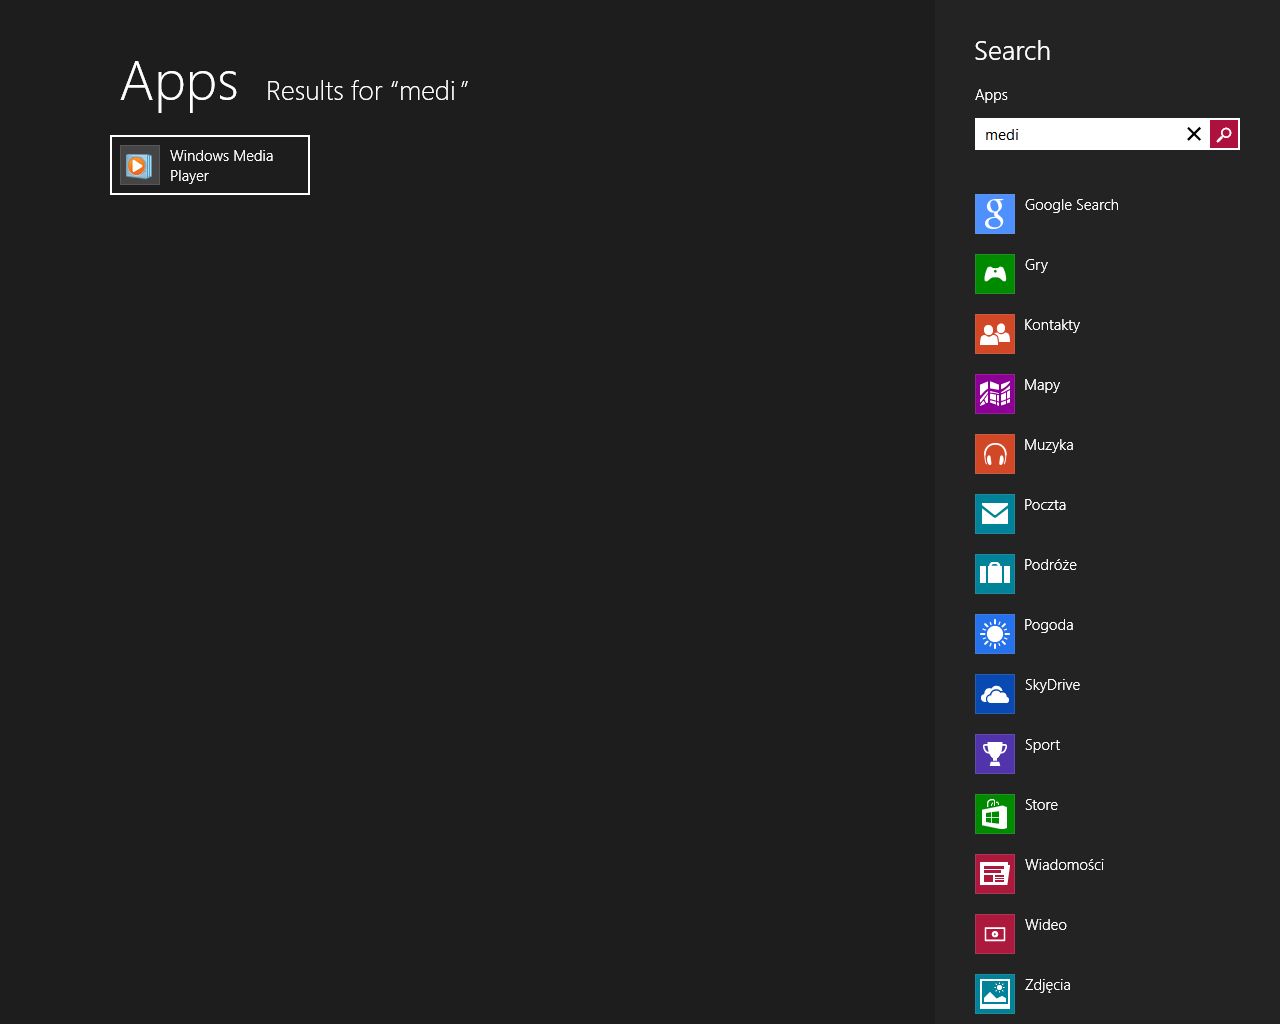This screenshot has width=1280, height=1024.
Task: Select the Kontakty label
Action: (1052, 325)
